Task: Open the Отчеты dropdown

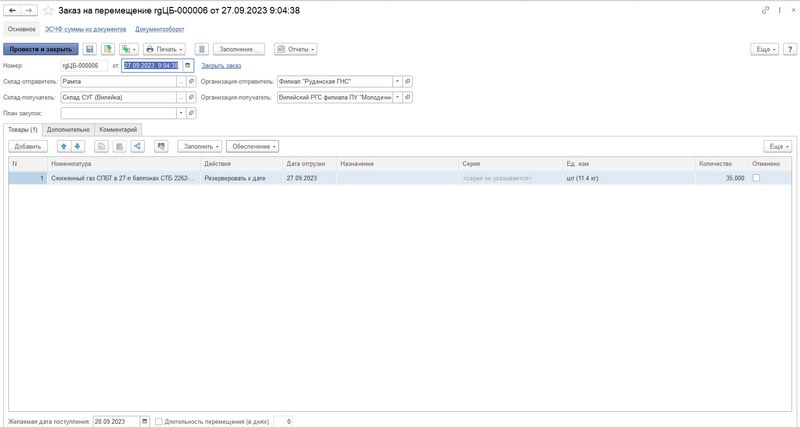Action: 295,48
